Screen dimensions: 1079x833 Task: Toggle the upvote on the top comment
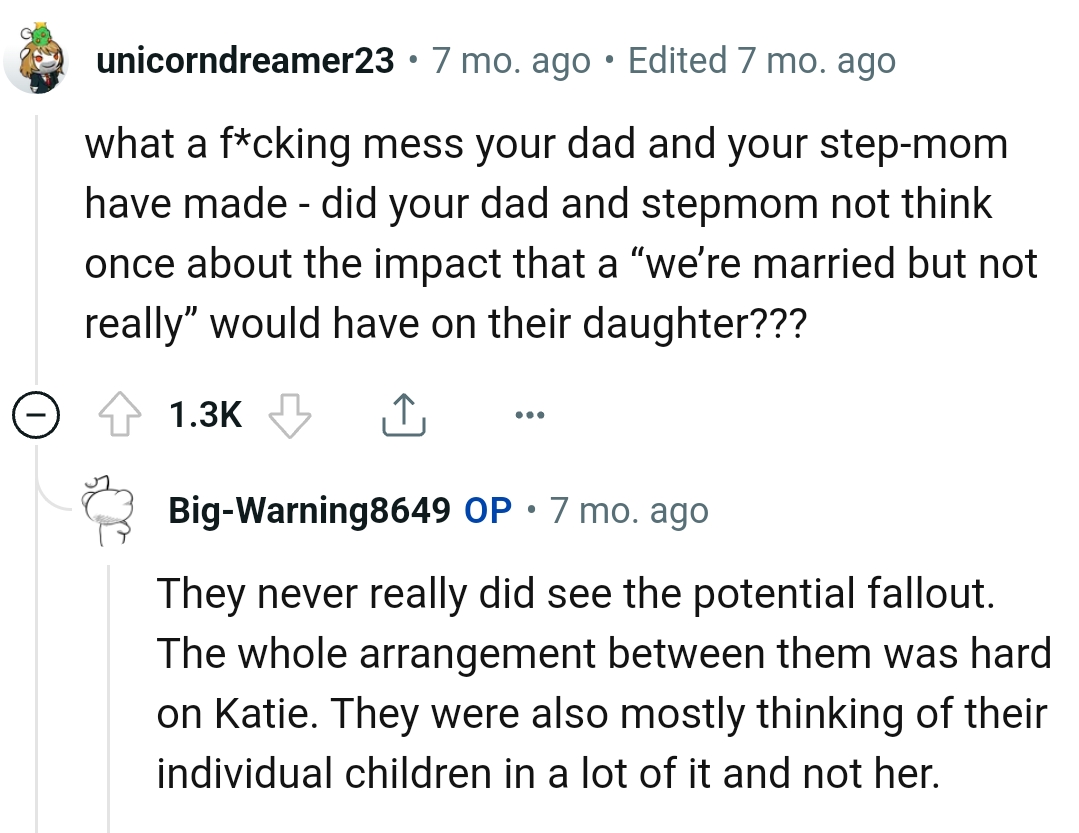click(120, 414)
